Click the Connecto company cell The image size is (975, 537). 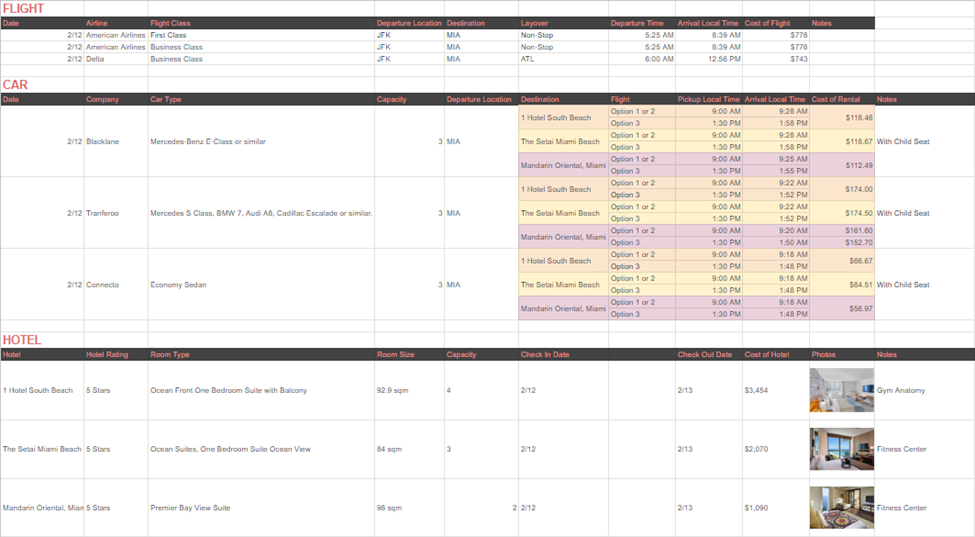coord(116,285)
